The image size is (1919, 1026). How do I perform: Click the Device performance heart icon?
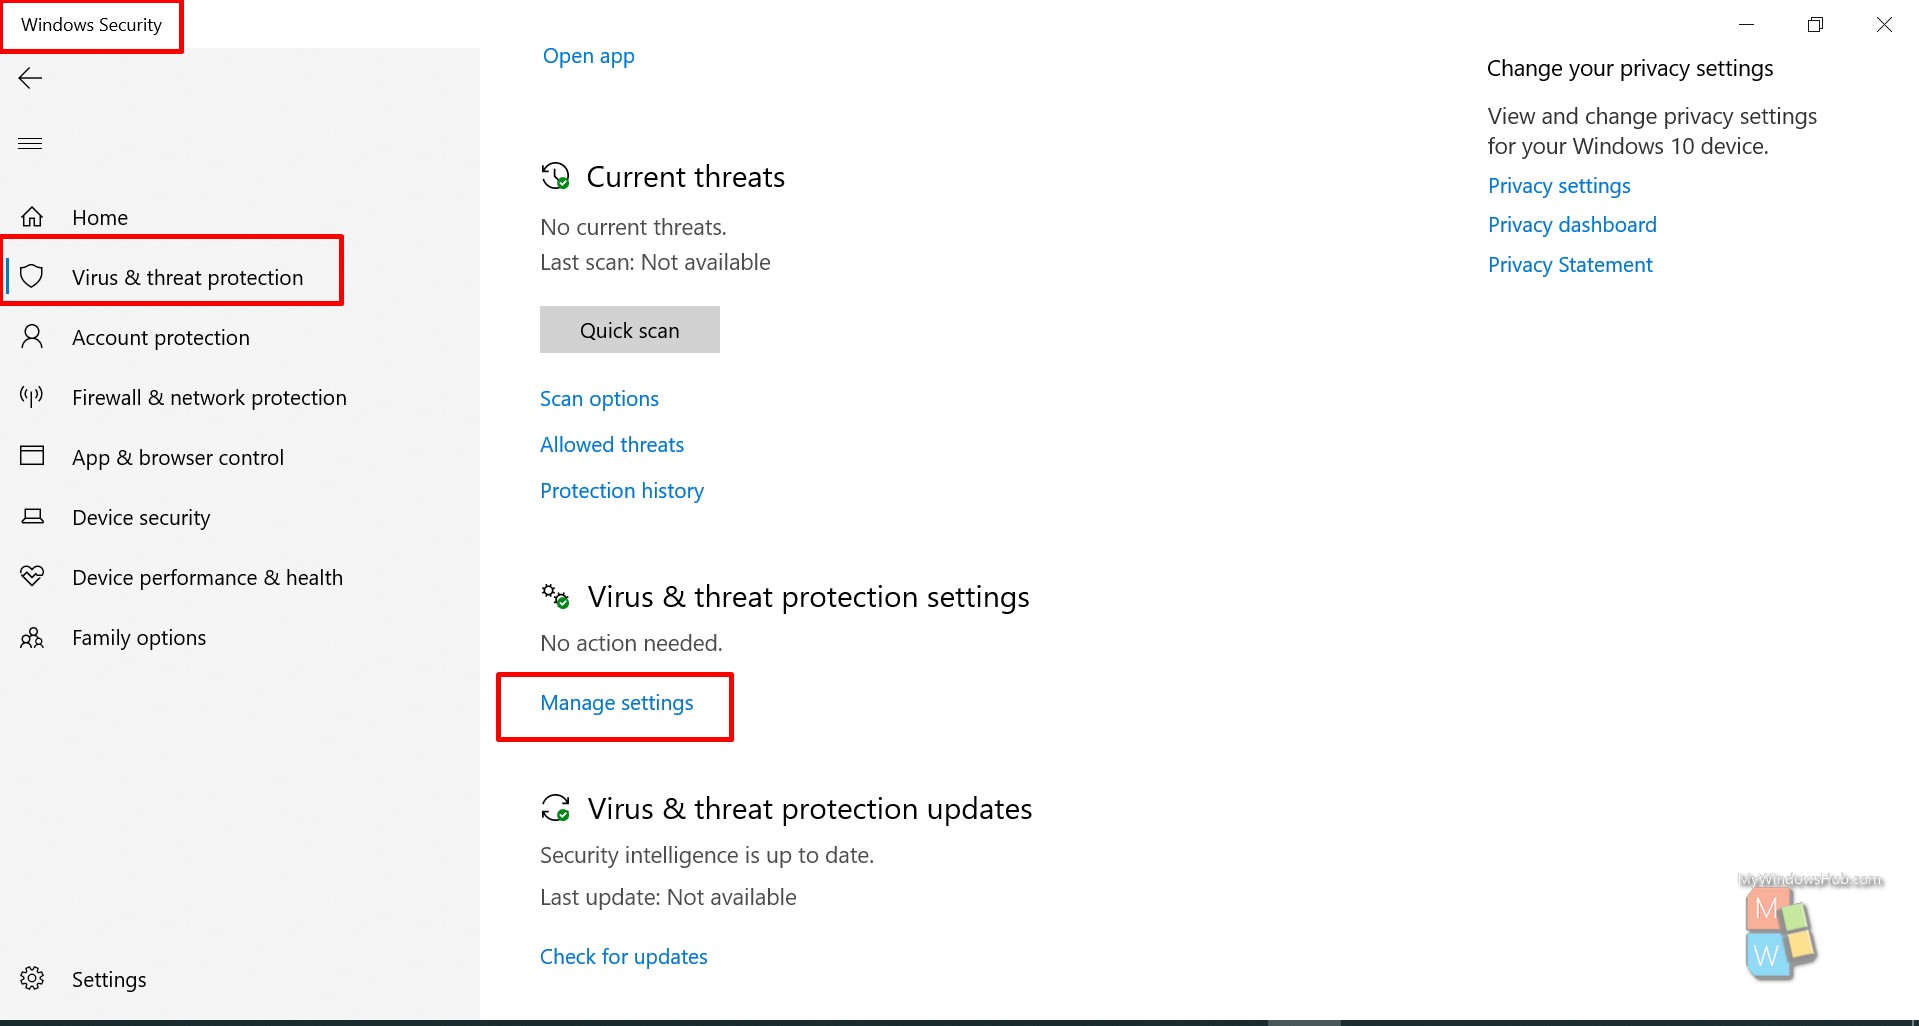click(x=32, y=576)
